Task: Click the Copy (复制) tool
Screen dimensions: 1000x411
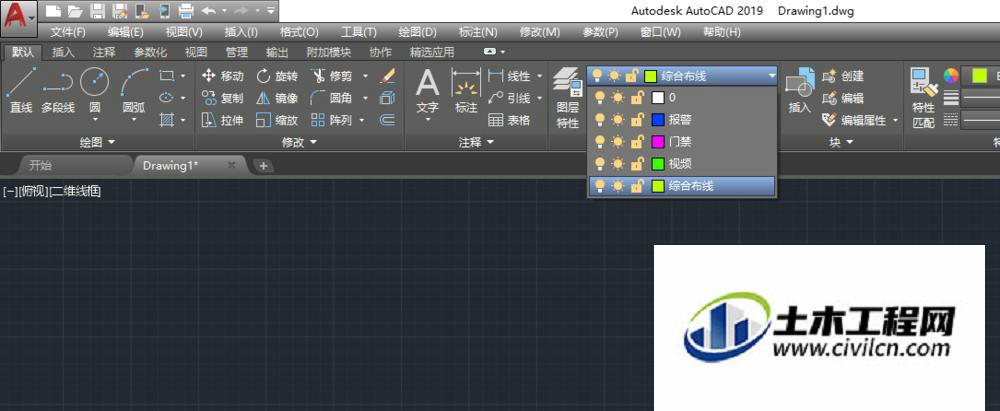Action: [223, 98]
